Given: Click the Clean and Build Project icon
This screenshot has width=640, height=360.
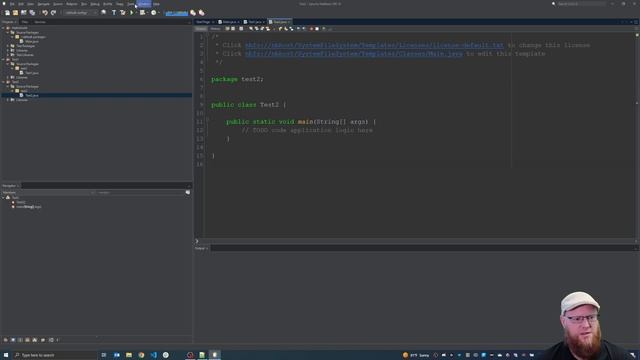Looking at the screenshot, I should pos(122,13).
